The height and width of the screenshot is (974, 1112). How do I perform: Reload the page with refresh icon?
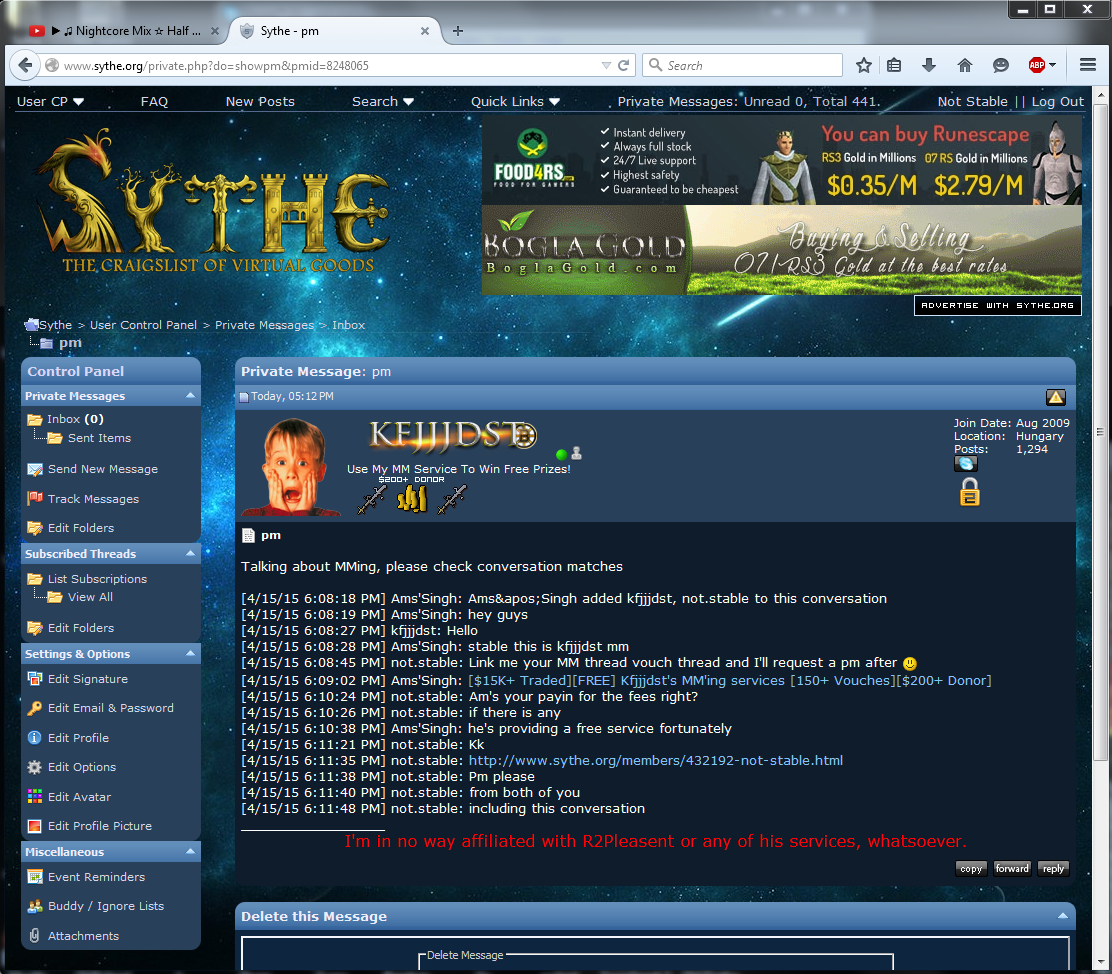(x=623, y=65)
